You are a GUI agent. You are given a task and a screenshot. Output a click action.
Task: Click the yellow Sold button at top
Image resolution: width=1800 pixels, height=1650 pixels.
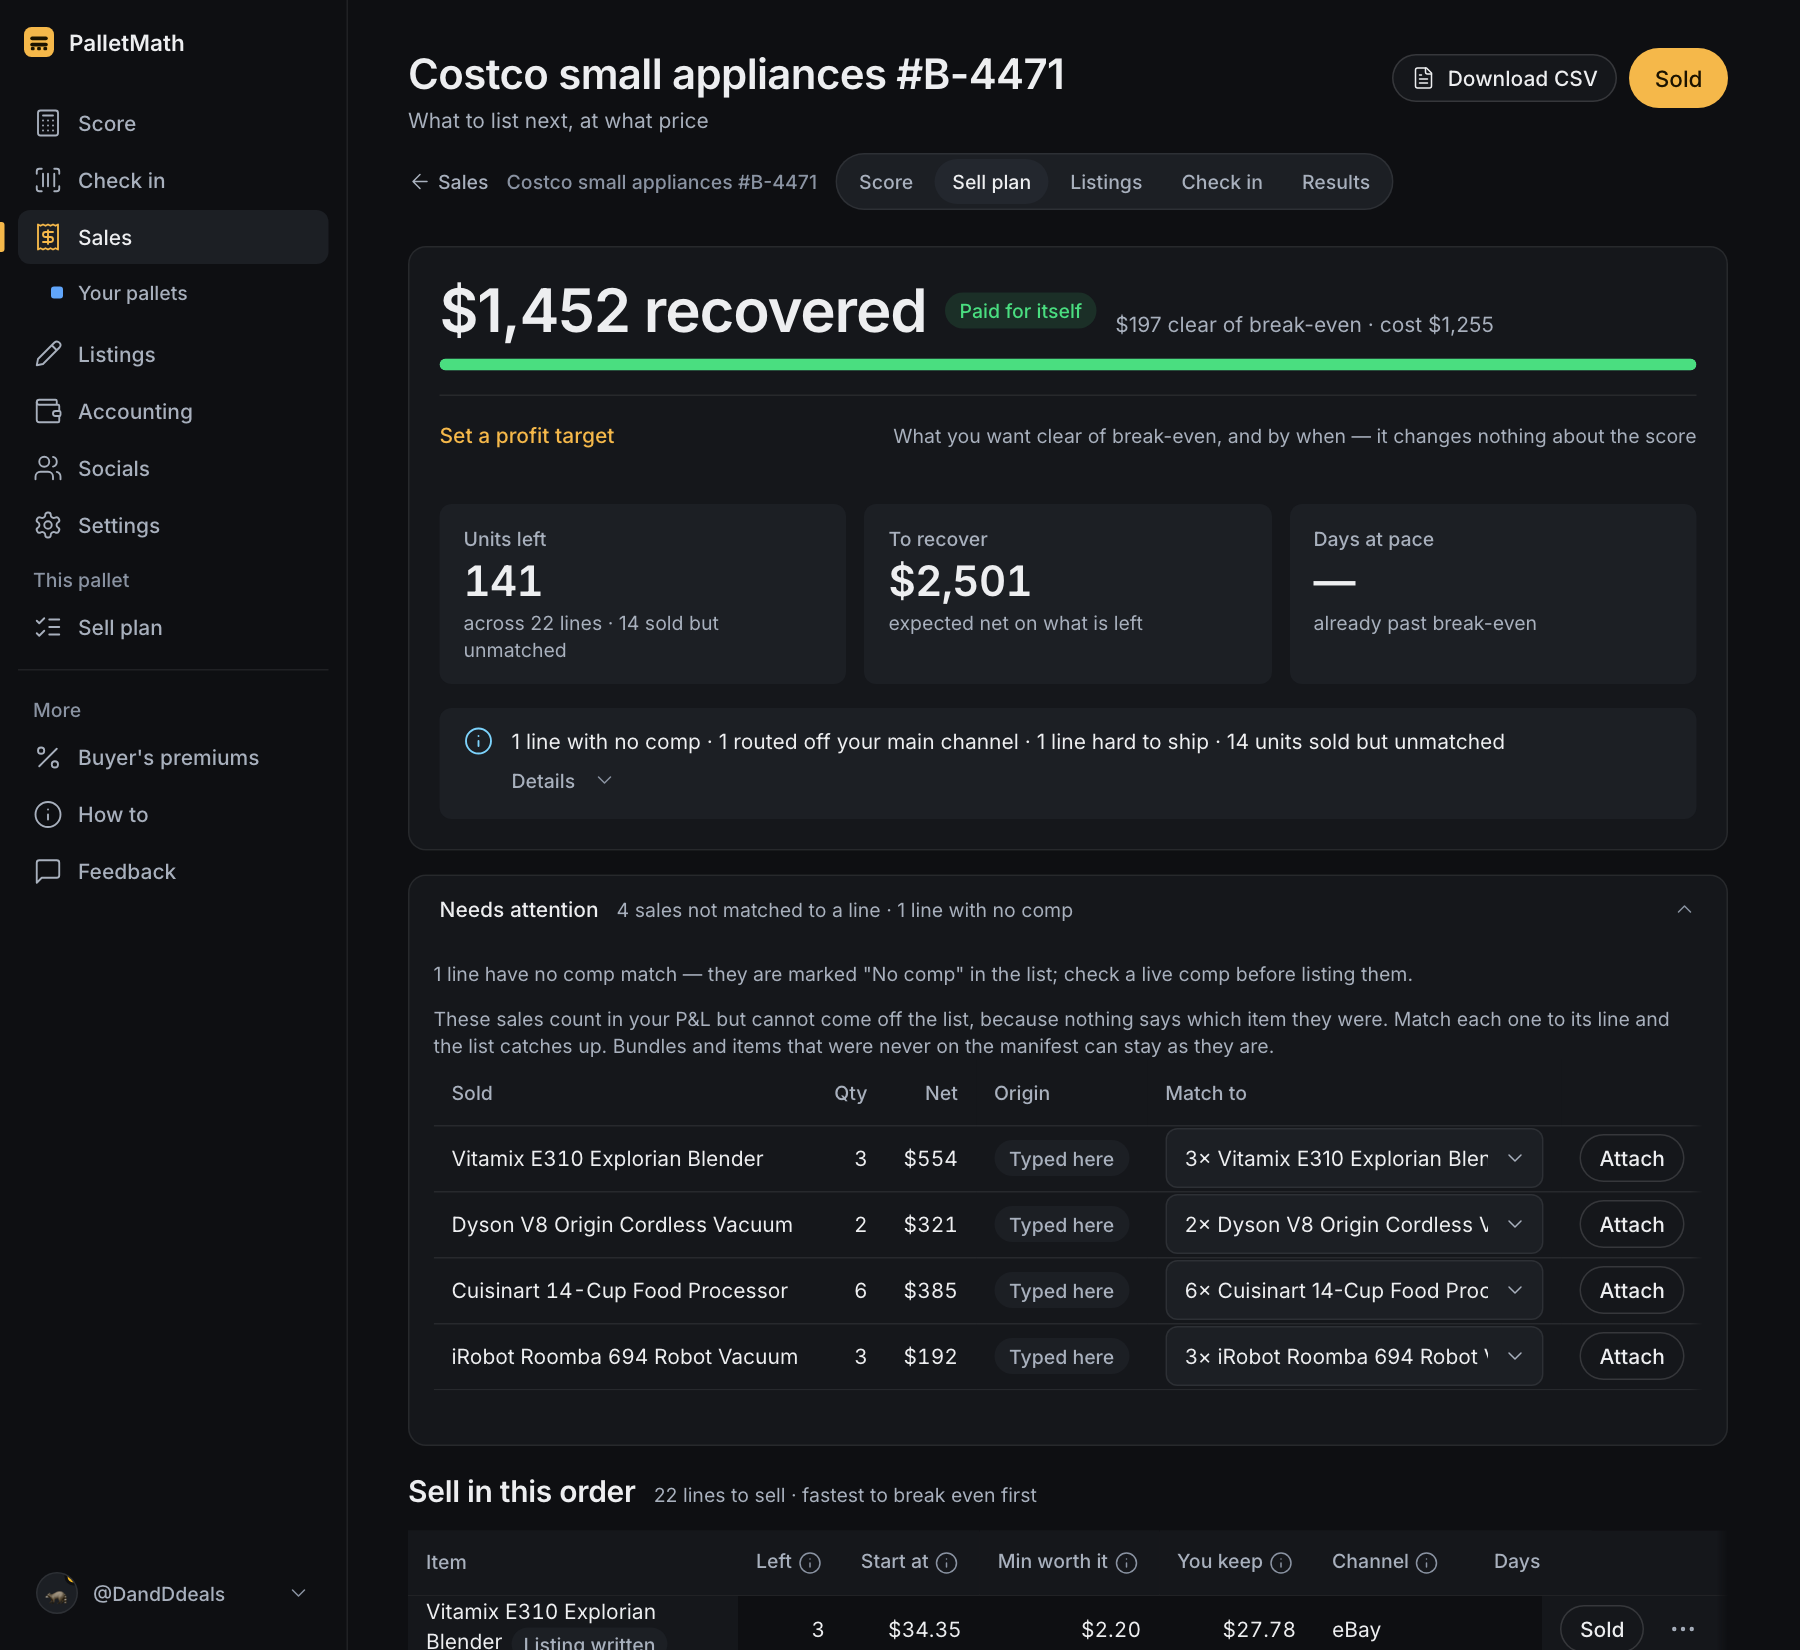(1678, 78)
